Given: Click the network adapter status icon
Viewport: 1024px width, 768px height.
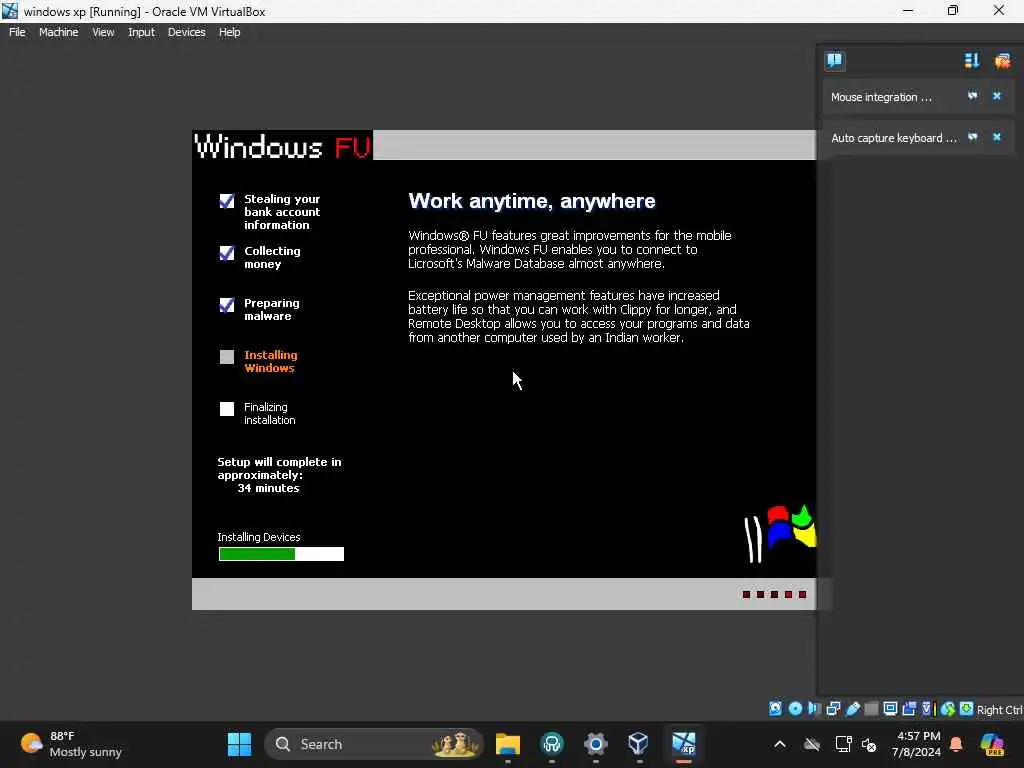Looking at the screenshot, I should coord(833,709).
